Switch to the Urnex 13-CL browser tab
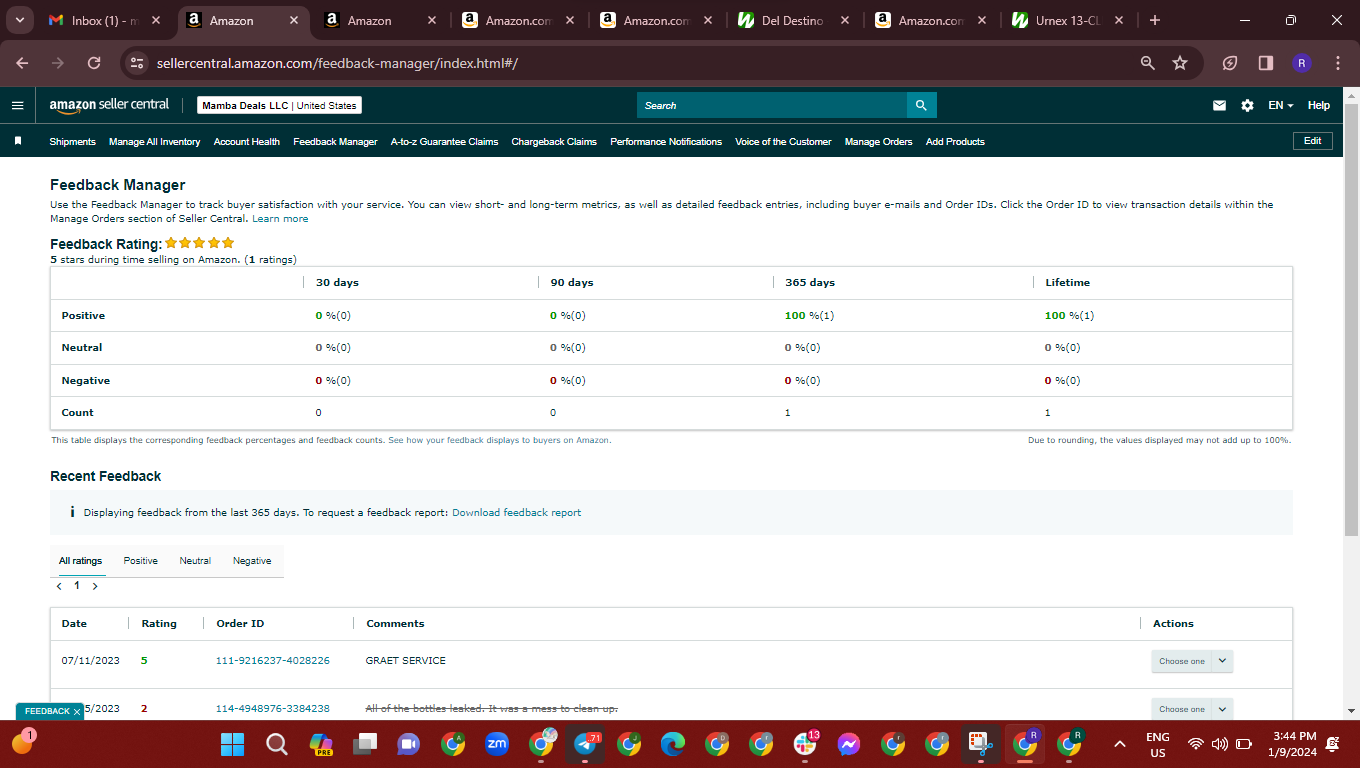The height and width of the screenshot is (768, 1360). [x=1068, y=20]
